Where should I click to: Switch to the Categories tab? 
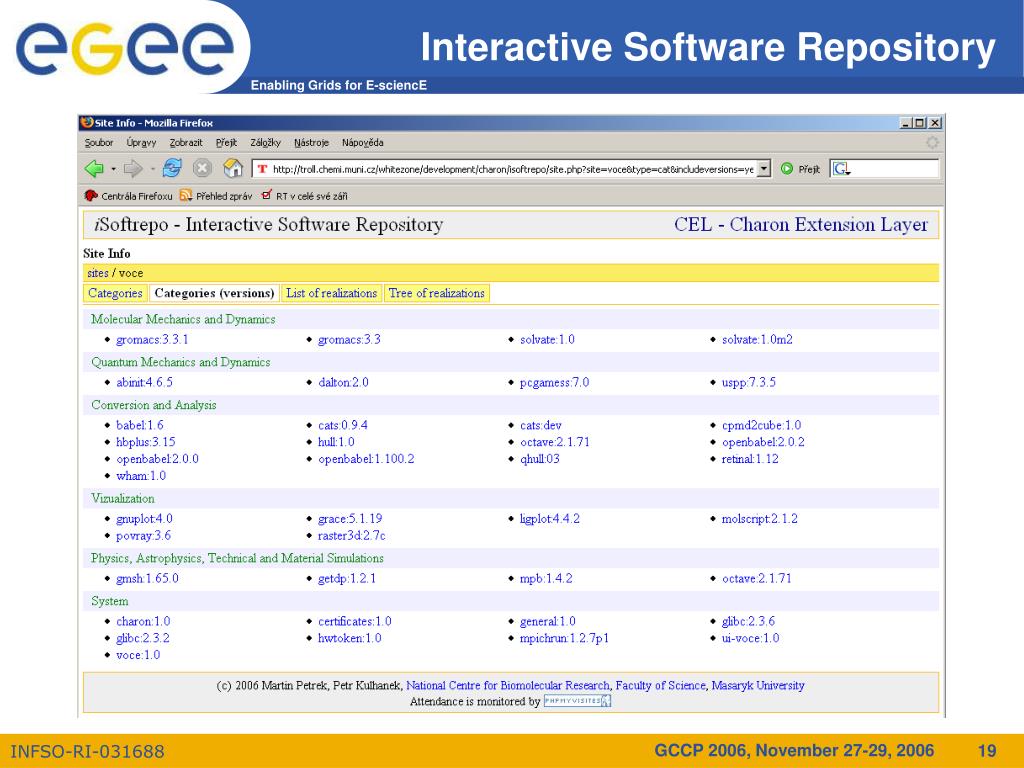[x=115, y=293]
